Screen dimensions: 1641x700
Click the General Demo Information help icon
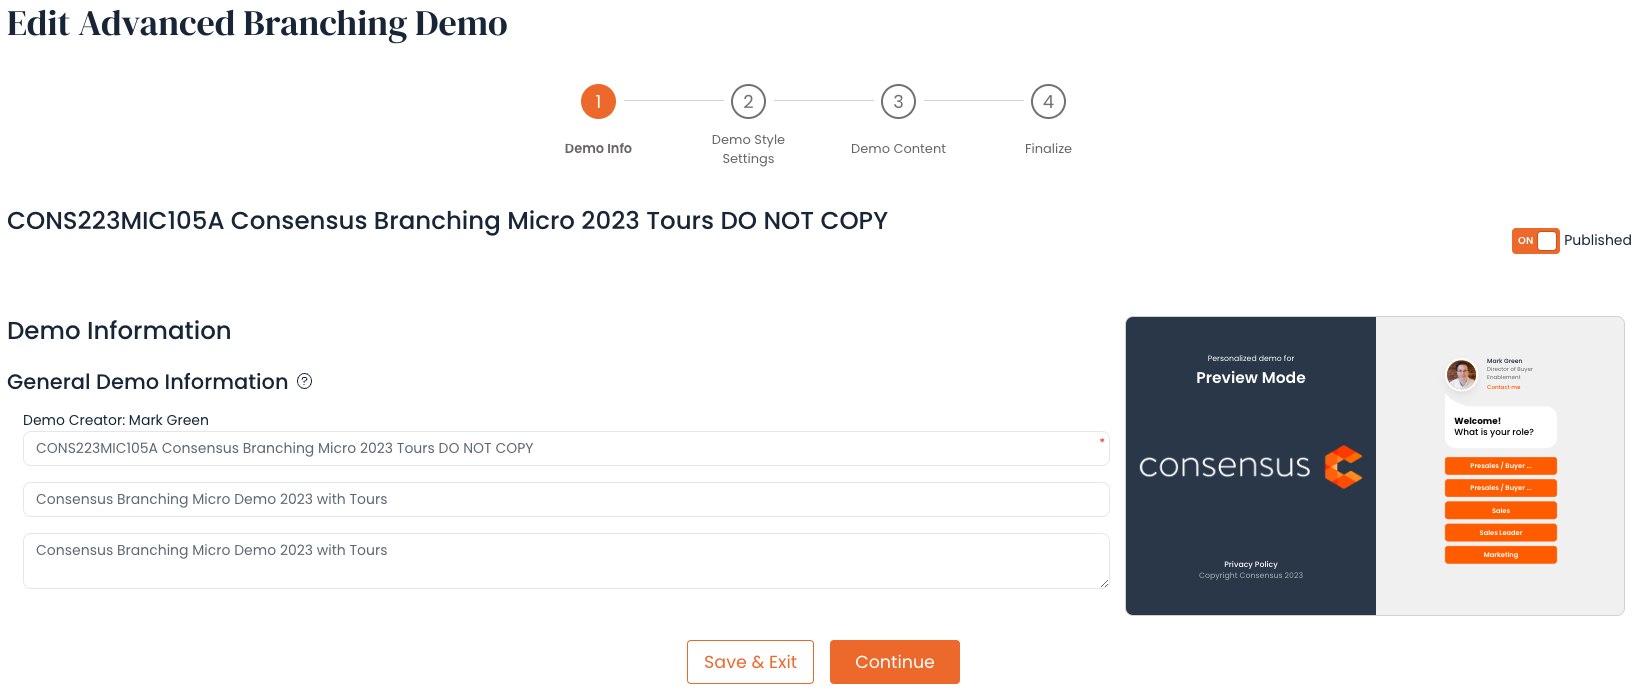(305, 381)
